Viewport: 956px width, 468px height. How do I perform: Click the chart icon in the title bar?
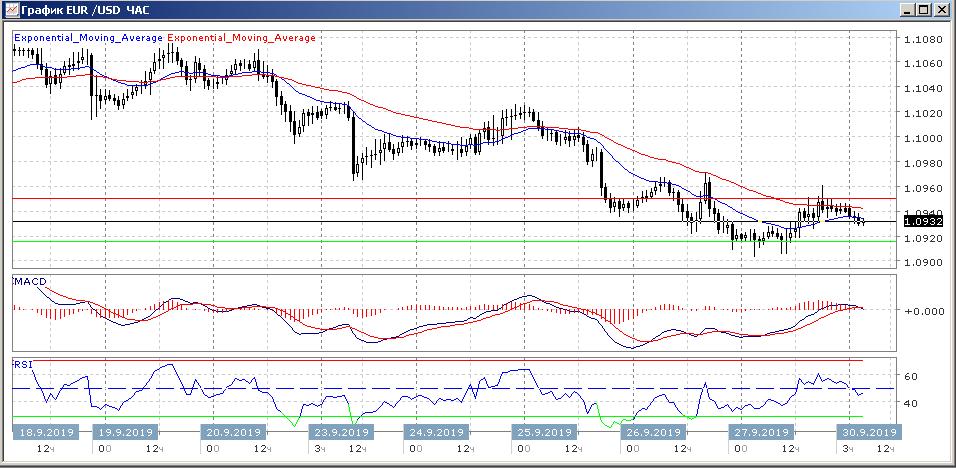tap(10, 10)
